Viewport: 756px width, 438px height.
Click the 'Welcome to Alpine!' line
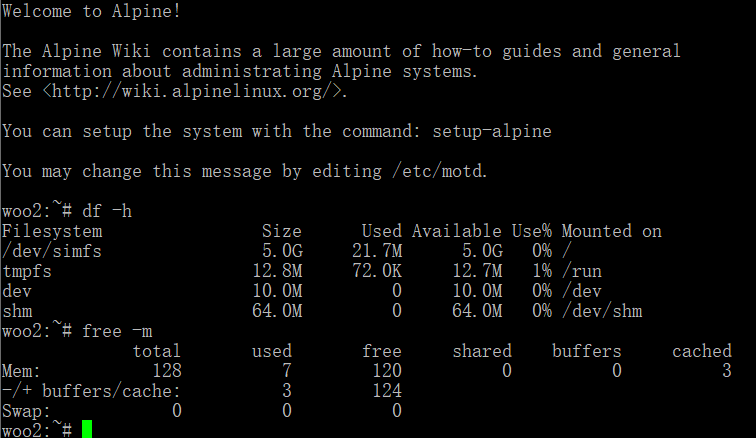[x=92, y=11]
